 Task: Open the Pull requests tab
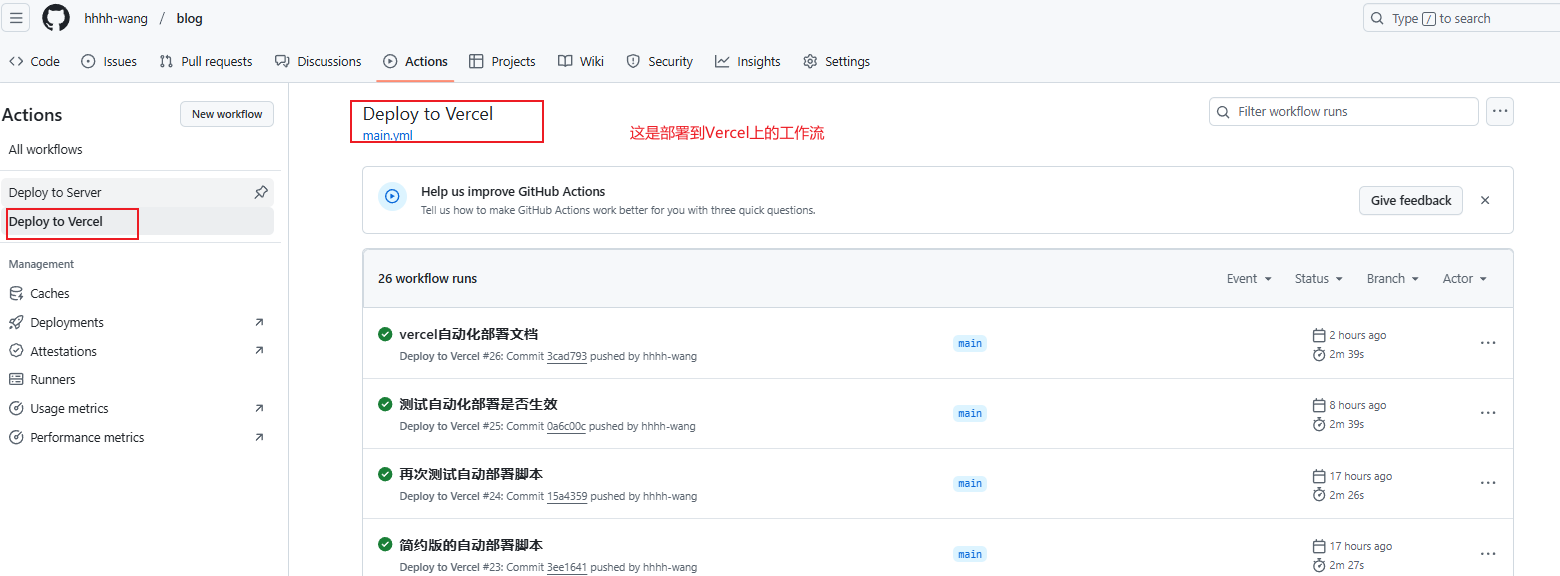click(x=206, y=61)
